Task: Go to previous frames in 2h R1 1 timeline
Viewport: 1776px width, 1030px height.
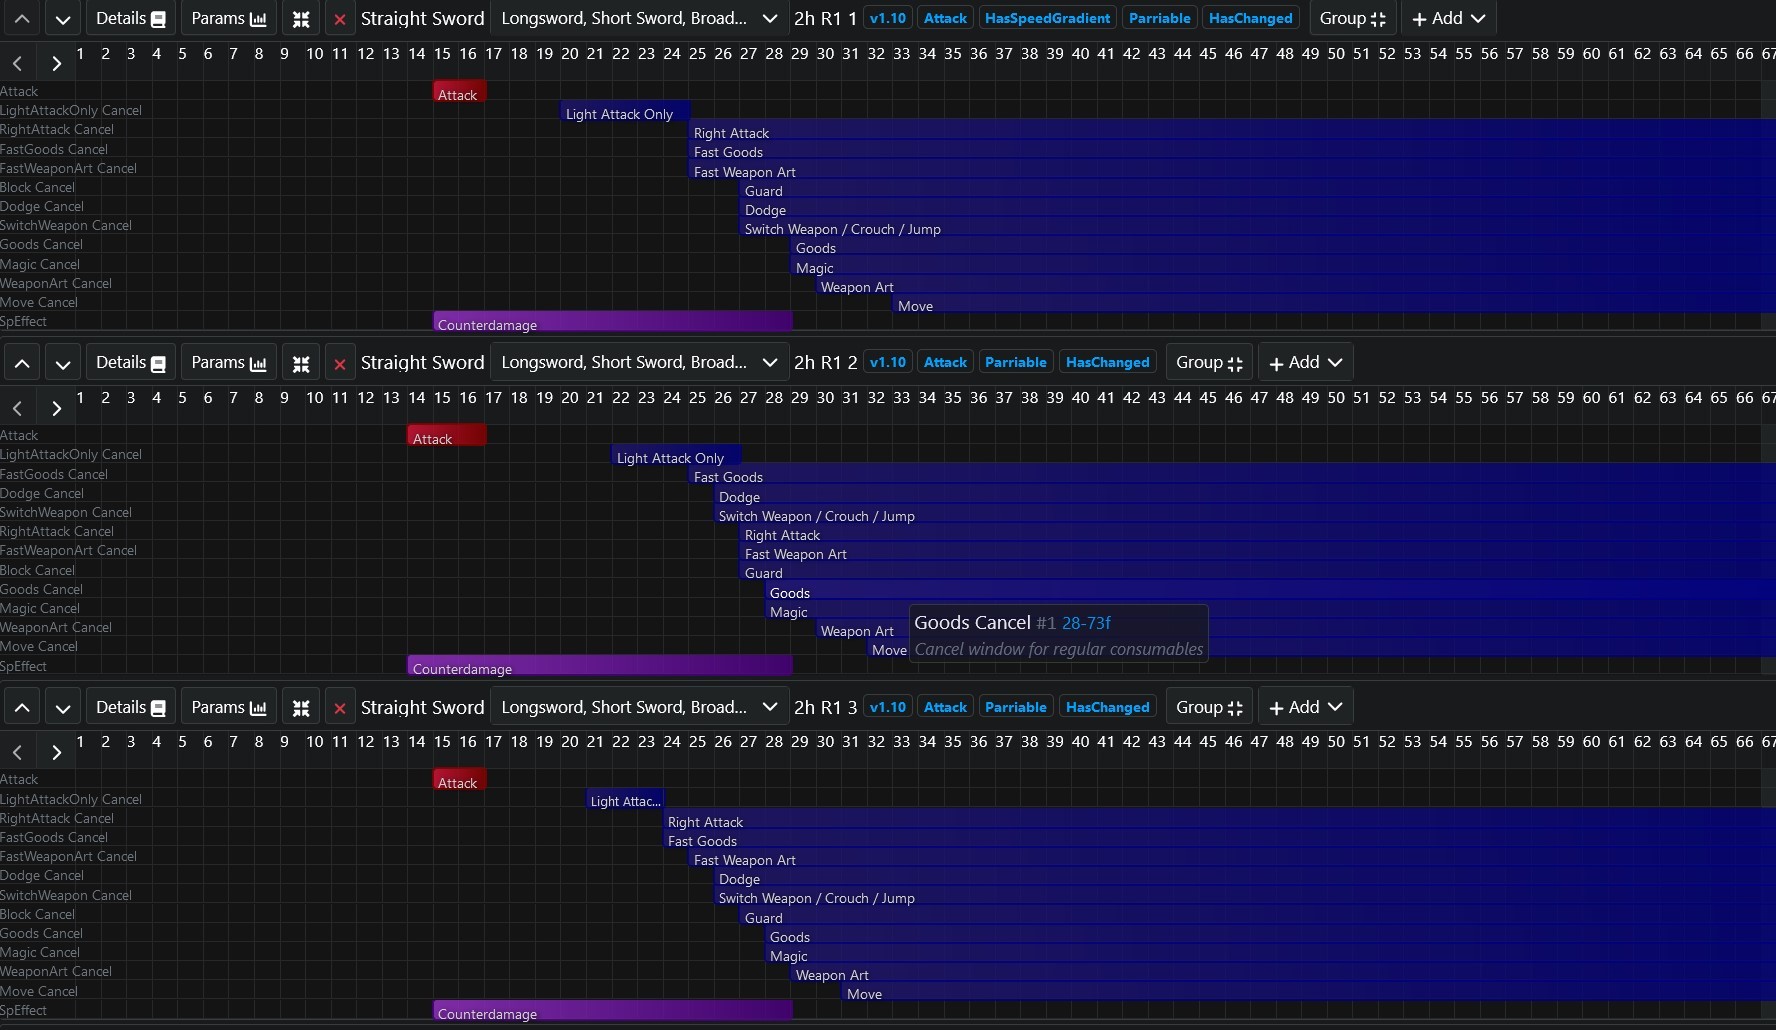Action: 18,63
